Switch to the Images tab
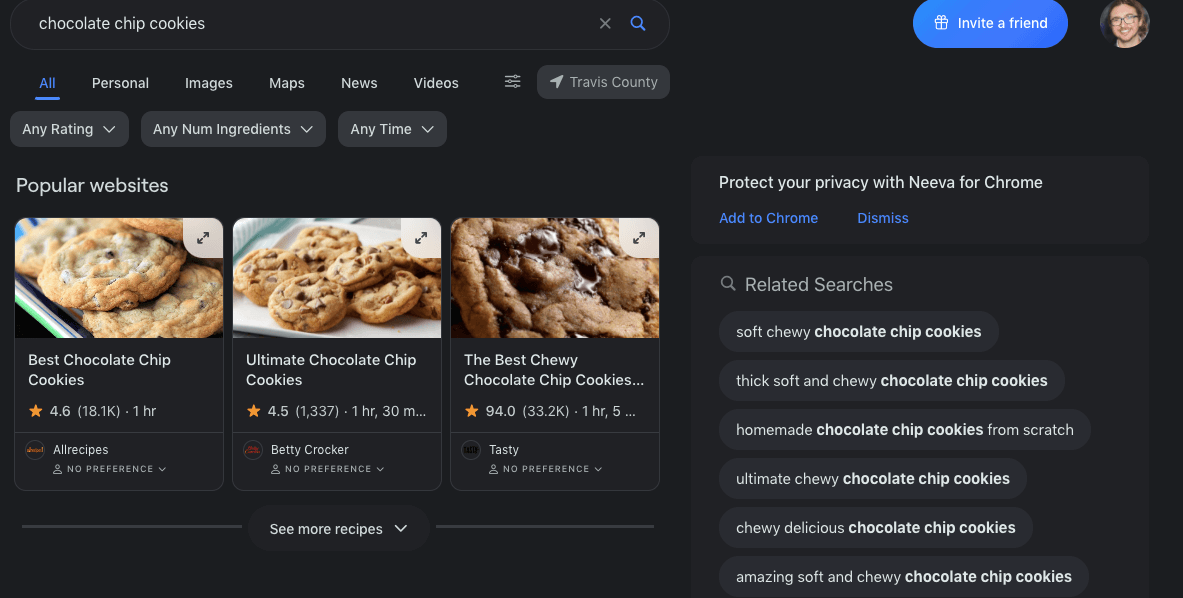Viewport: 1183px width, 598px height. (208, 83)
